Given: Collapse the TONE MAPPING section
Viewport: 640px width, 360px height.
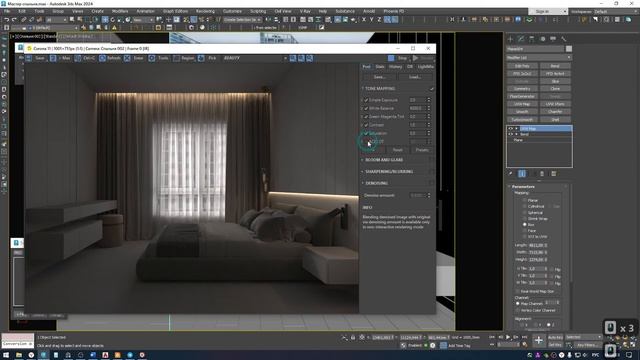Looking at the screenshot, I should coord(362,89).
